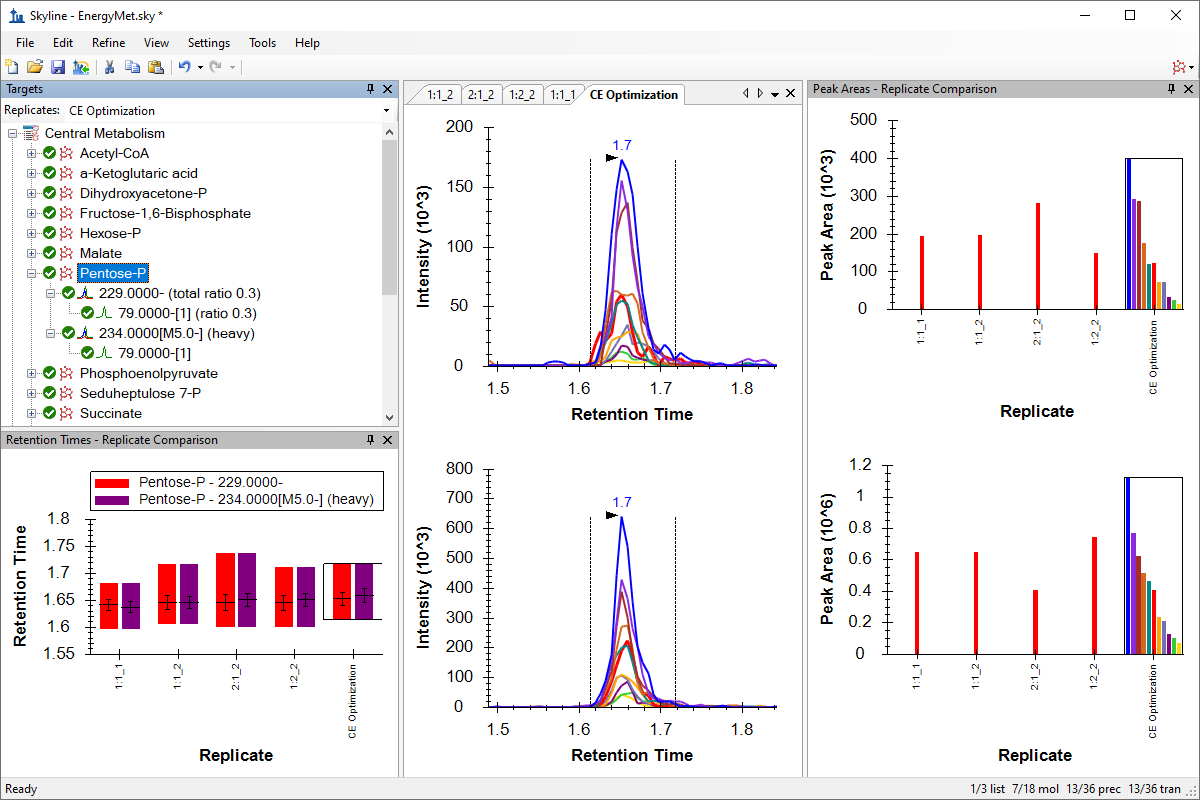1200x800 pixels.
Task: Switch to the 2:1_2 chromatogram tab
Action: point(481,95)
